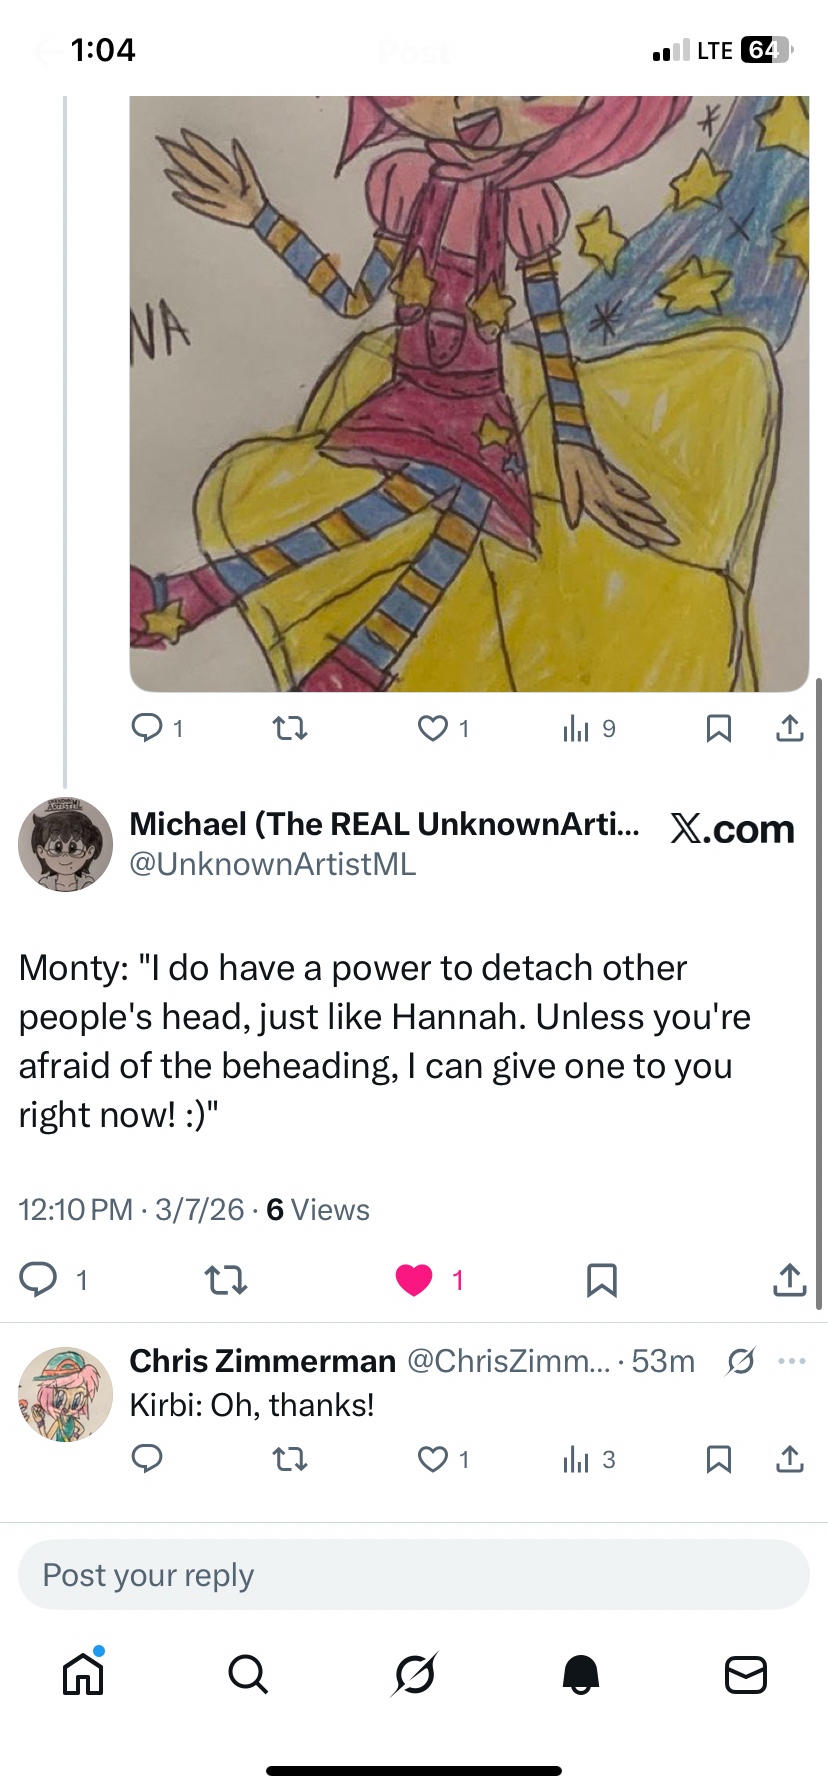Open Chris Zimmerman's profile name
The width and height of the screenshot is (828, 1792).
point(263,1361)
